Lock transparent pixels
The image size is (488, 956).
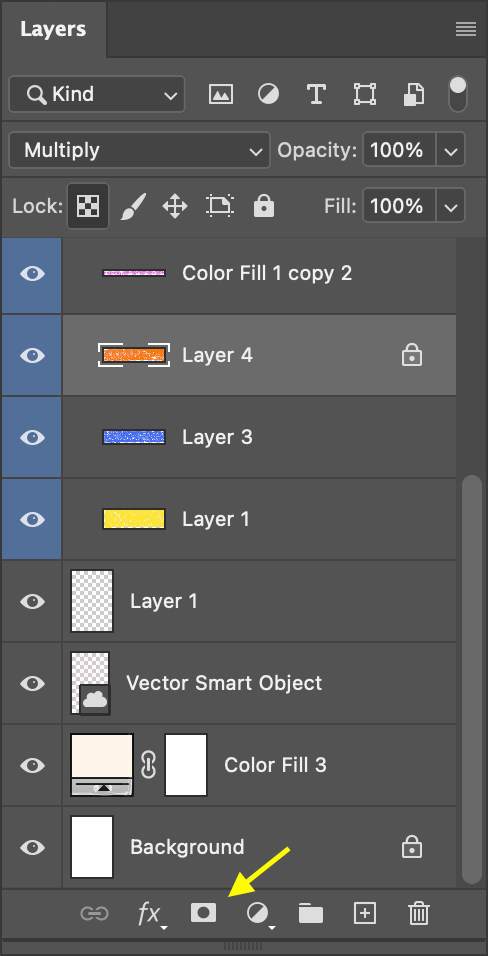click(x=88, y=206)
